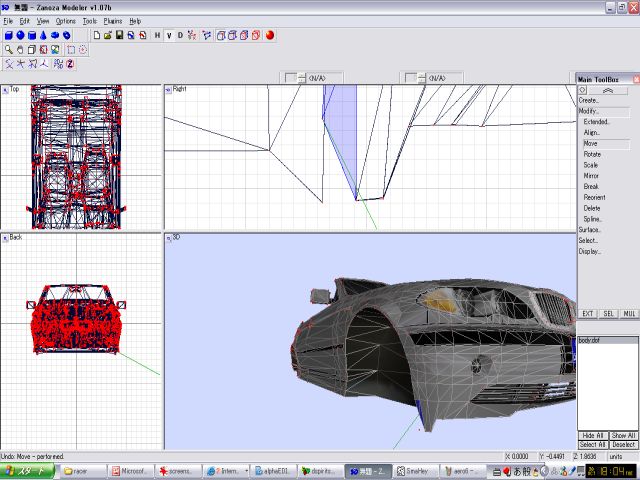This screenshot has width=640, height=480.
Task: Click the blue cube primitive icon
Action: pyautogui.click(x=8, y=35)
